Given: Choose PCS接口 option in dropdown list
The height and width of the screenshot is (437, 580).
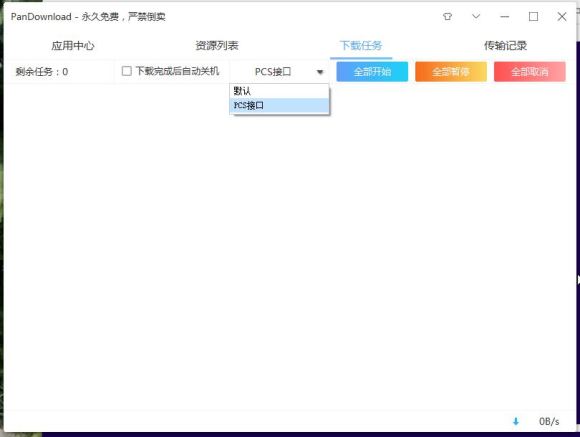Looking at the screenshot, I should click(x=279, y=105).
